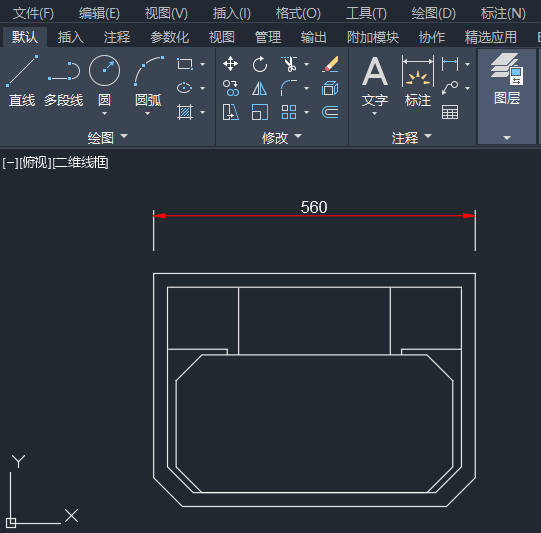Viewport: 541px width, 533px height.
Task: Open the 工具(T) menu
Action: click(x=366, y=13)
